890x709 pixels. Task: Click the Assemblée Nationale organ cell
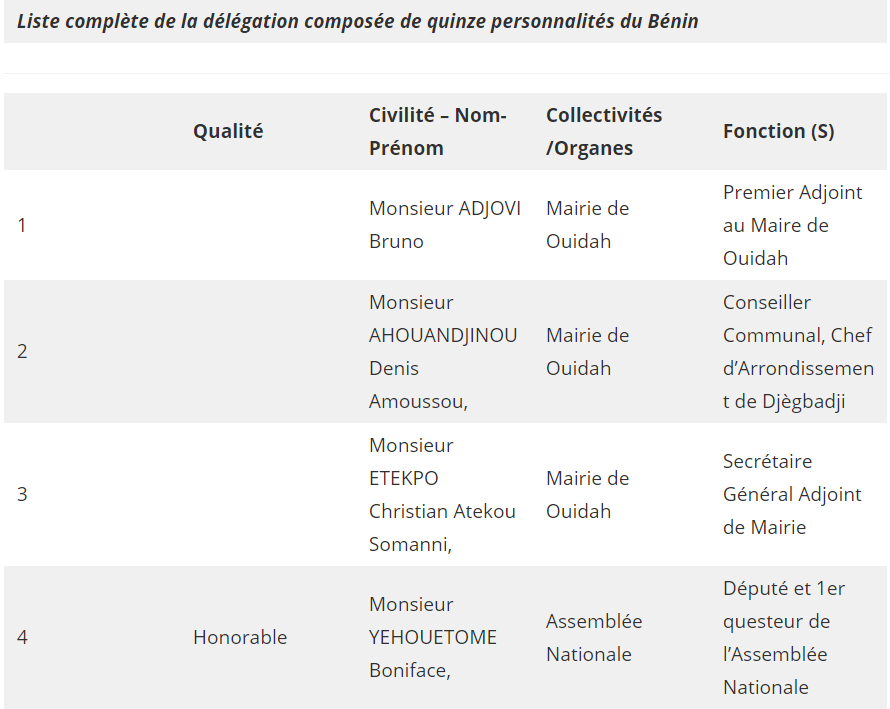point(594,637)
